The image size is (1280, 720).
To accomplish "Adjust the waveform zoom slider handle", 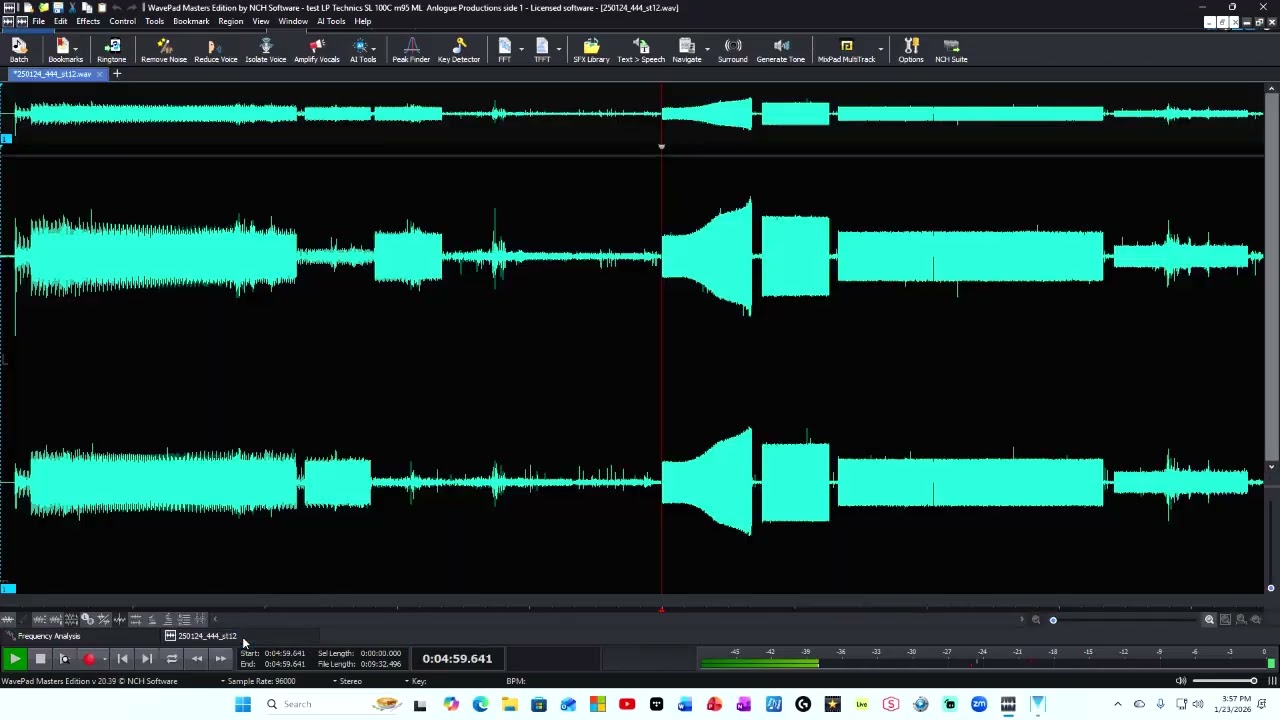I will point(1053,620).
